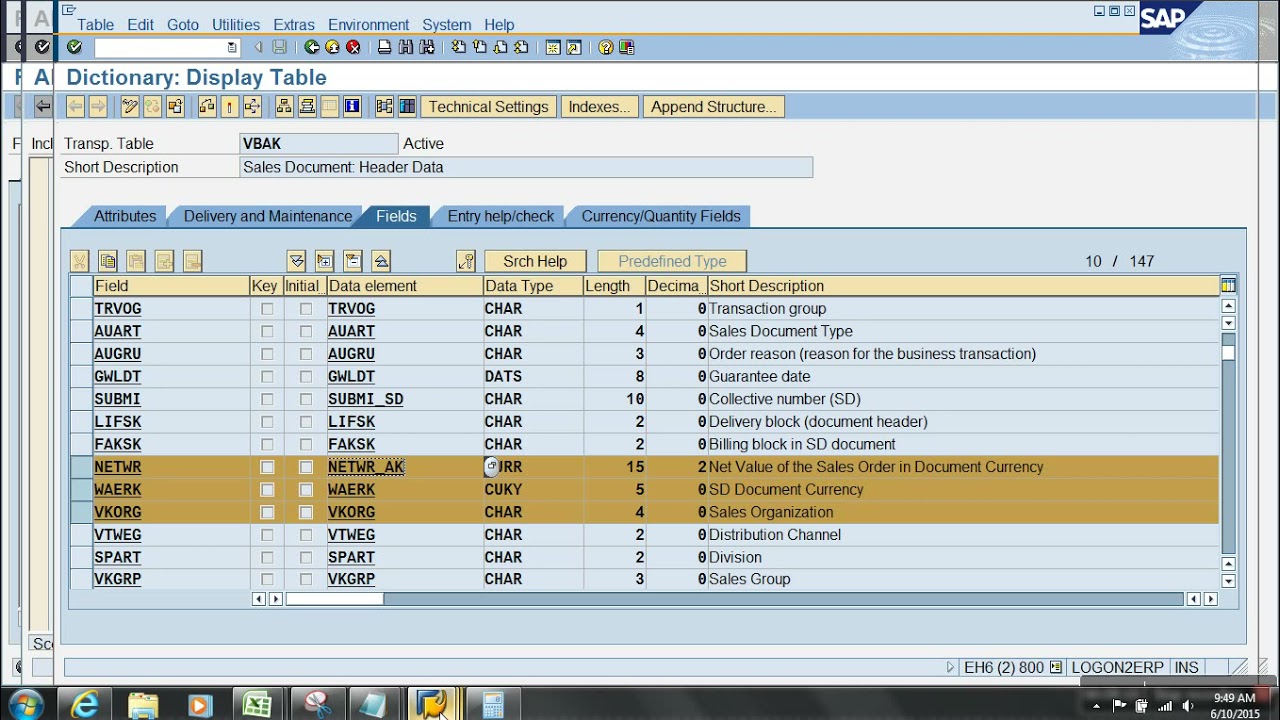Toggle the Key checkbox for VKGRP

[267, 579]
